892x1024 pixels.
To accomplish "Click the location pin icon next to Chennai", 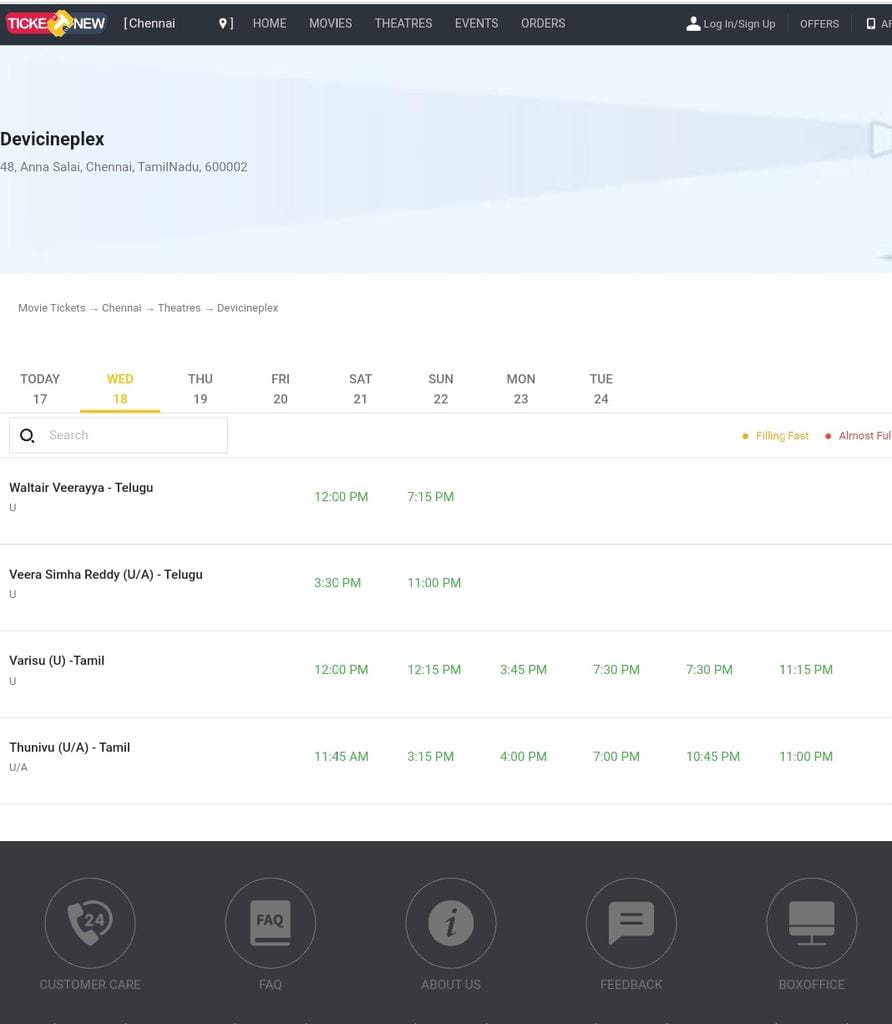I will tap(223, 24).
